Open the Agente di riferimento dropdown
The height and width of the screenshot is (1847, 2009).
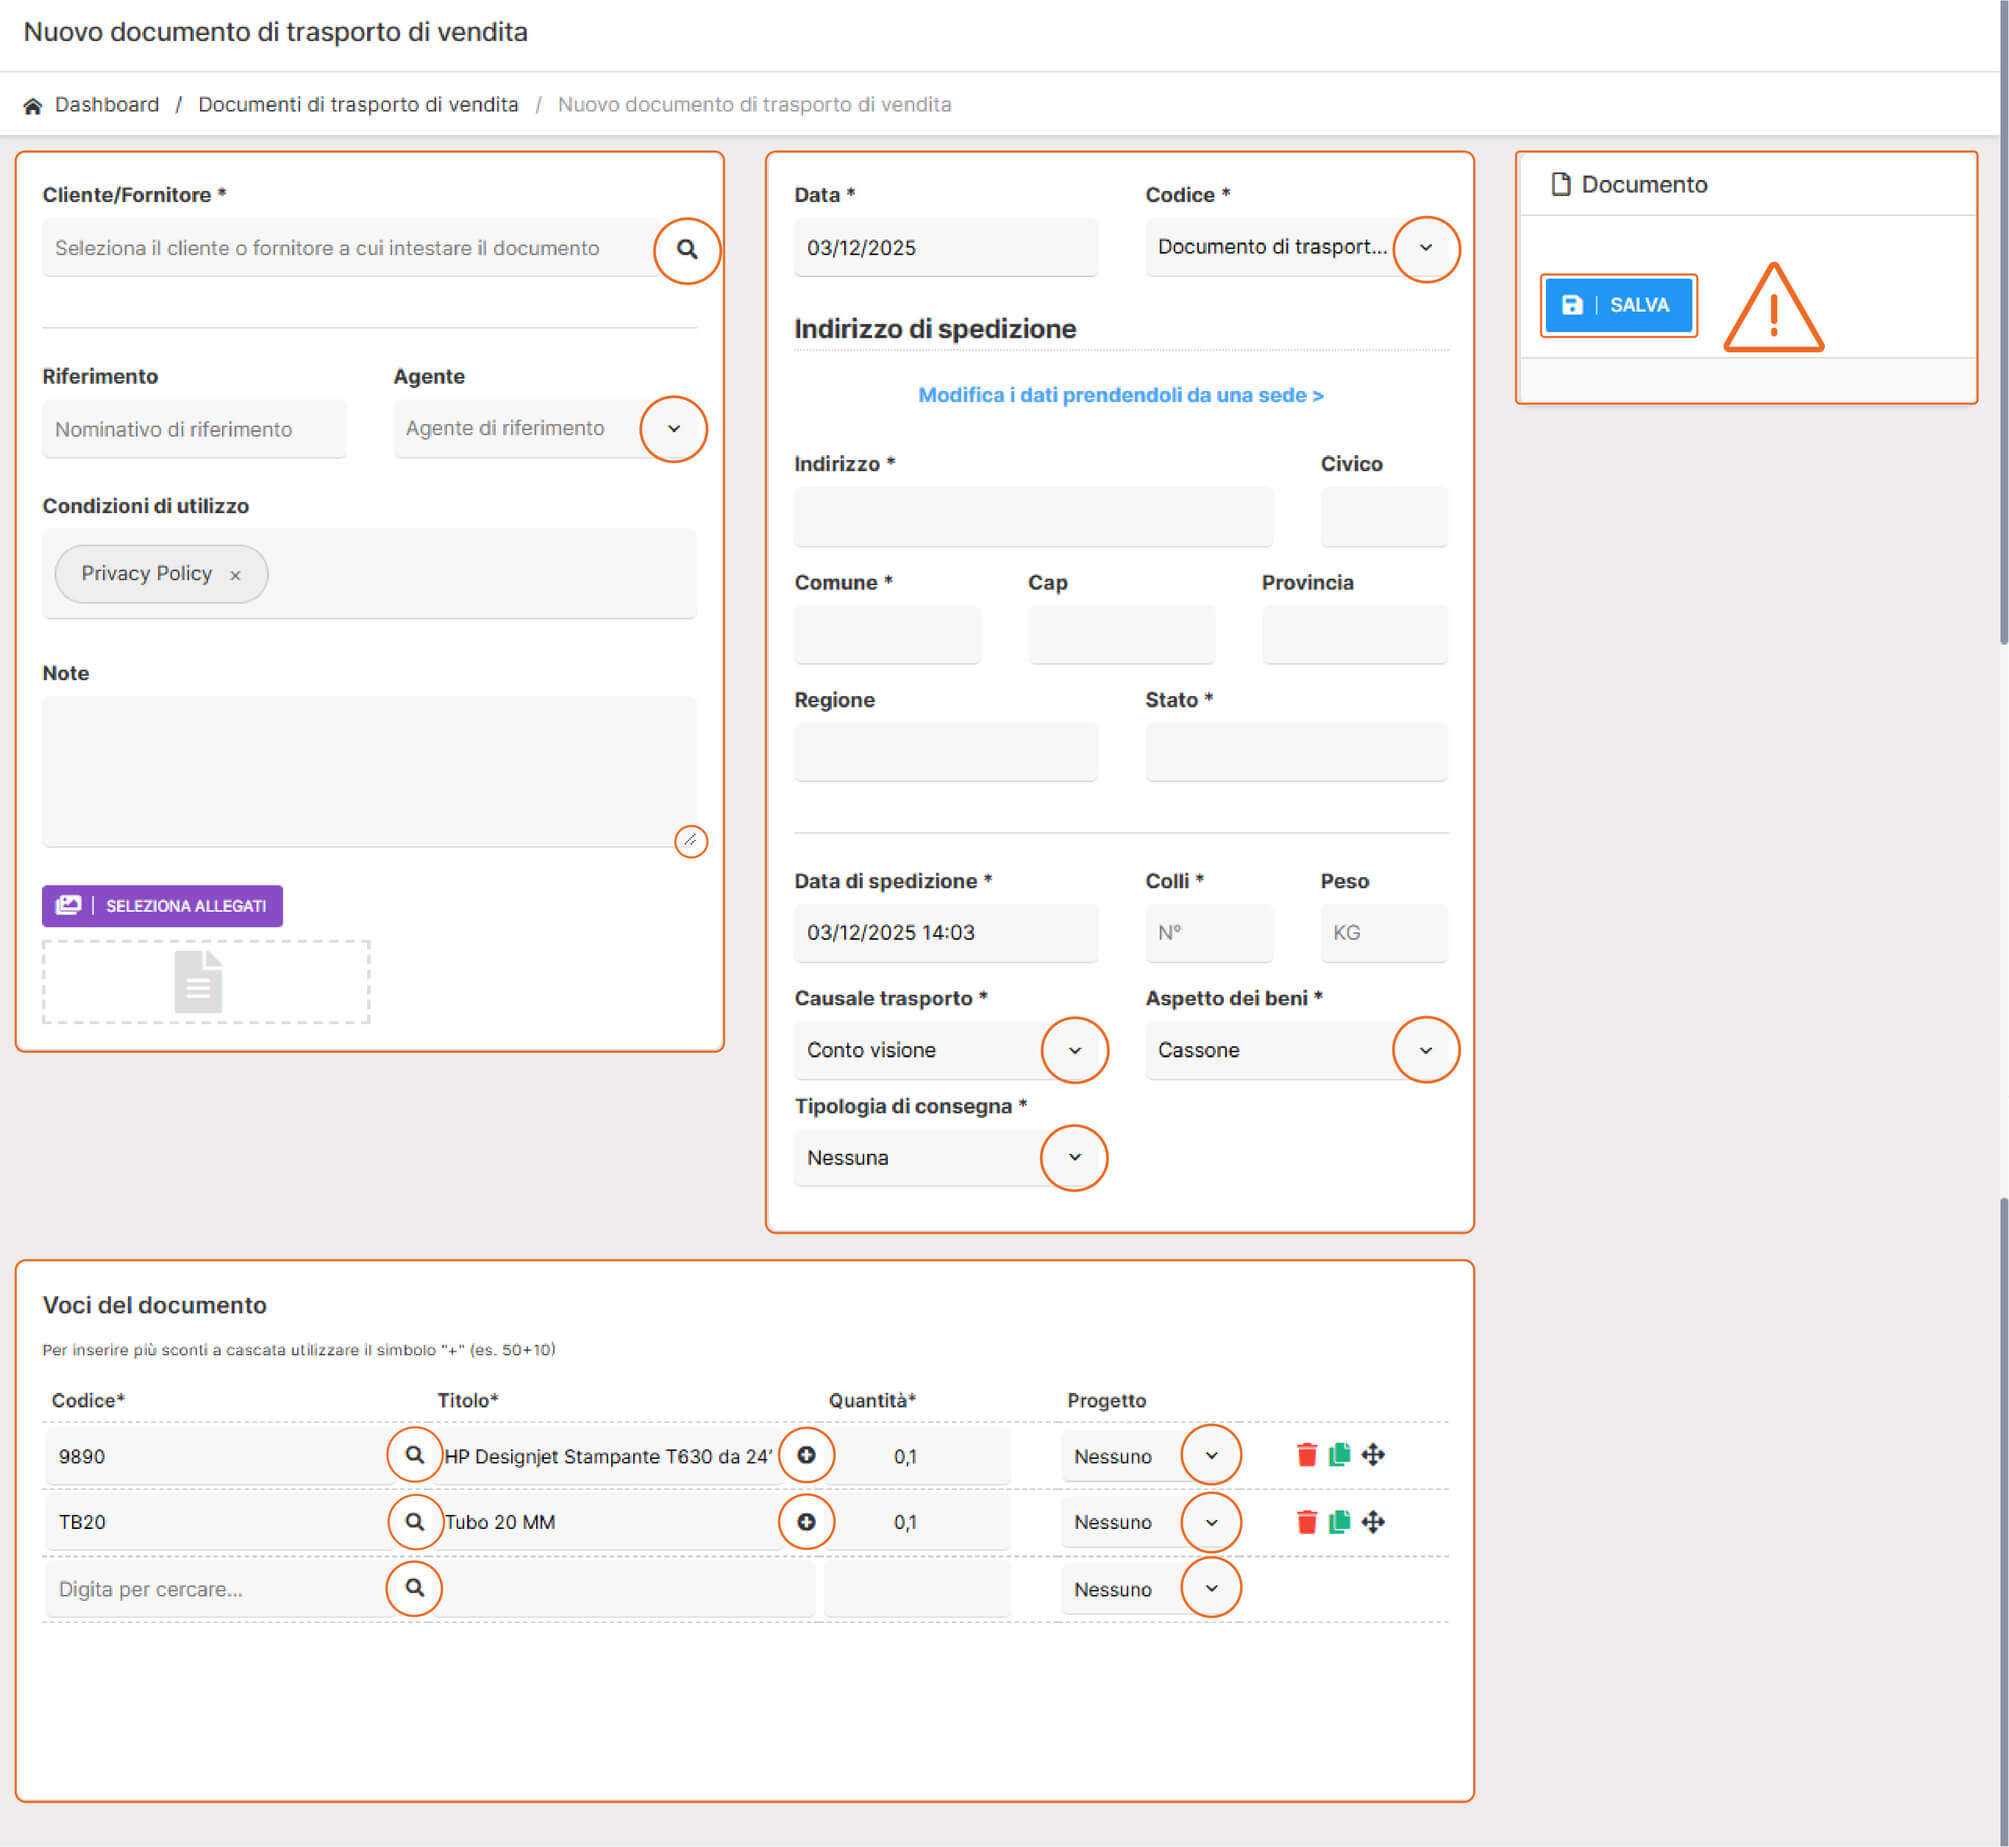[x=674, y=429]
